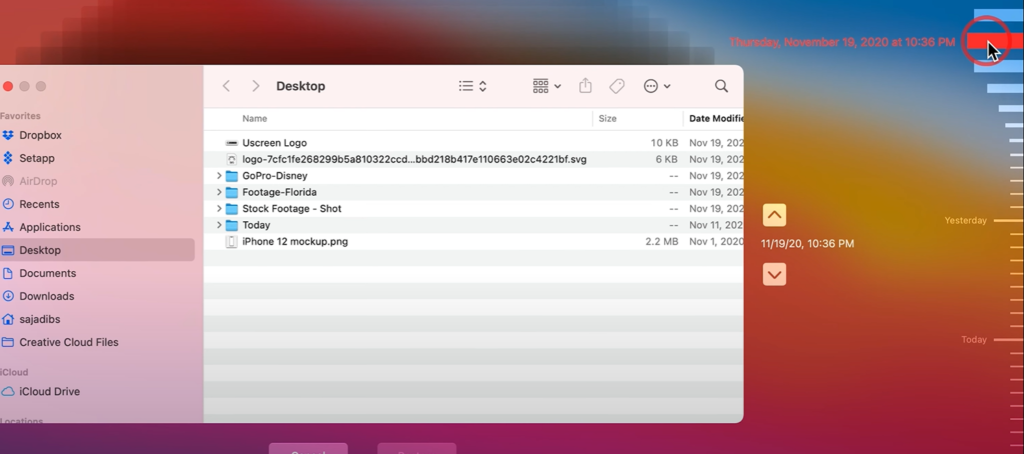Go back with the Finder back arrow
Image resolution: width=1024 pixels, height=454 pixels.
click(x=226, y=86)
